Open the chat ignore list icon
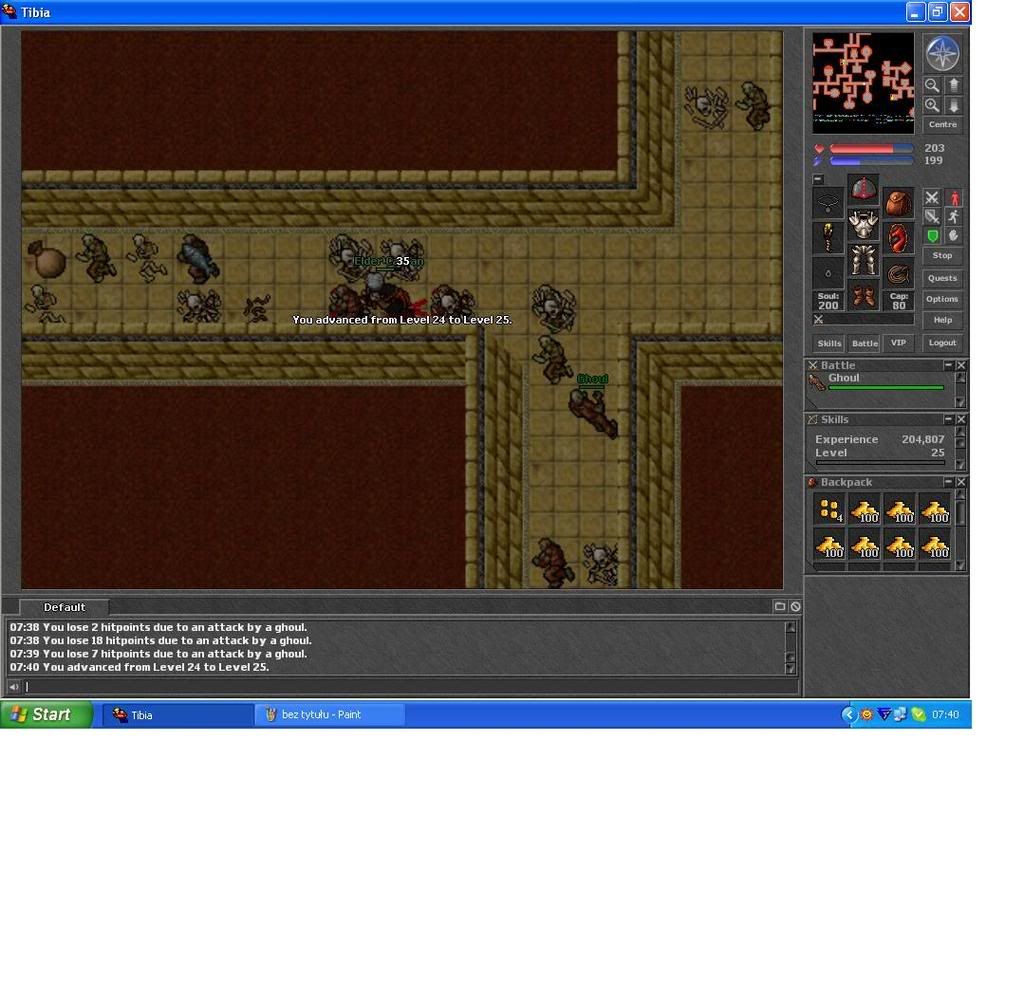1024x981 pixels. click(x=795, y=607)
